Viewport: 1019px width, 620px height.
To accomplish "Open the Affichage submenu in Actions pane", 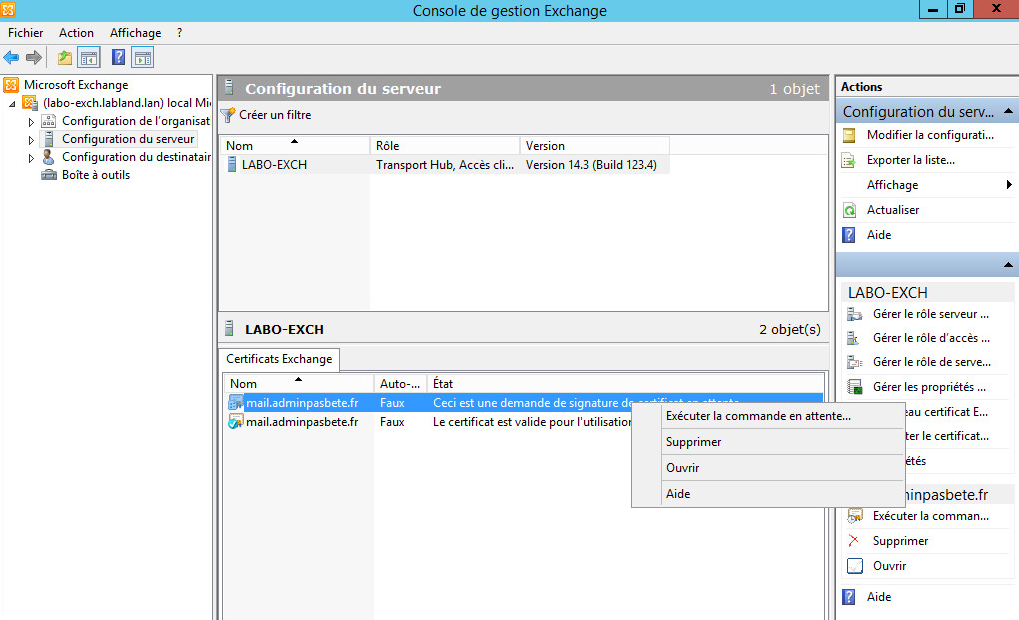I will [1008, 185].
